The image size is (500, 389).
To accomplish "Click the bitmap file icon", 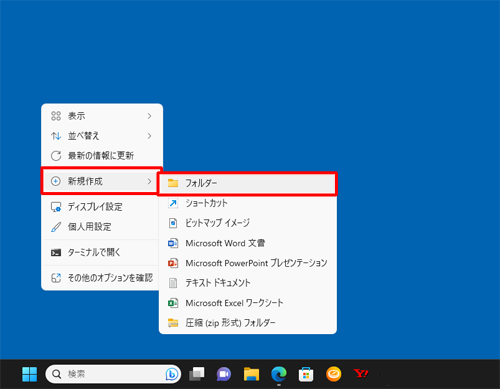I will pos(173,223).
